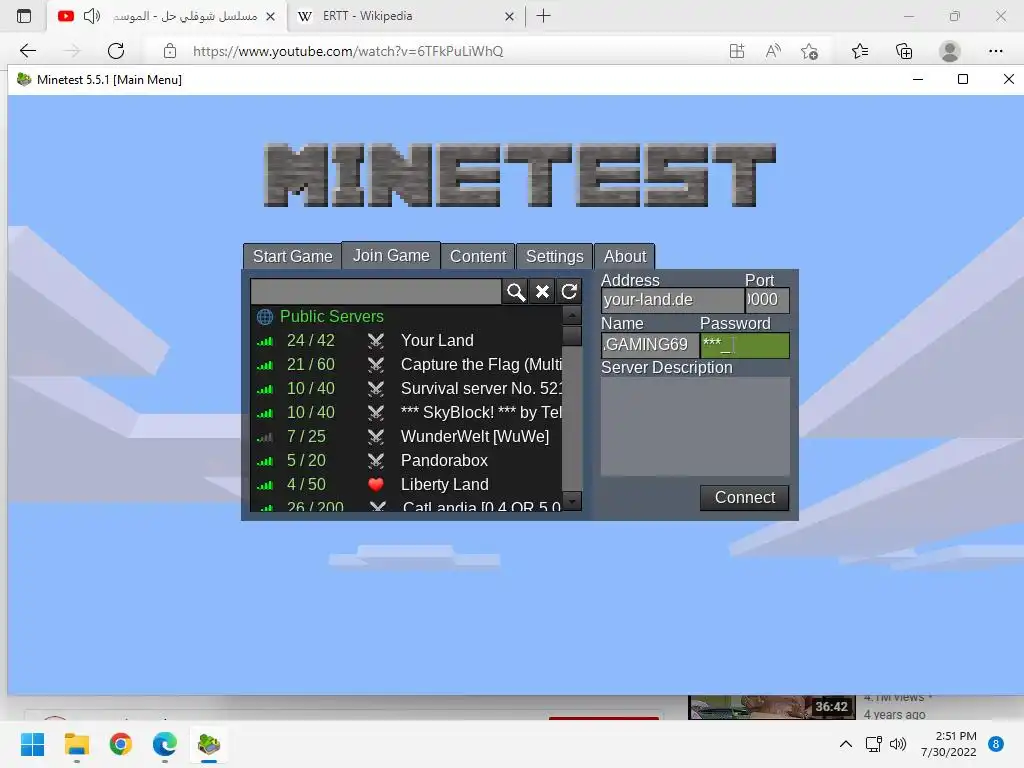Open a new browser tab
Image resolution: width=1024 pixels, height=768 pixels.
coord(543,16)
